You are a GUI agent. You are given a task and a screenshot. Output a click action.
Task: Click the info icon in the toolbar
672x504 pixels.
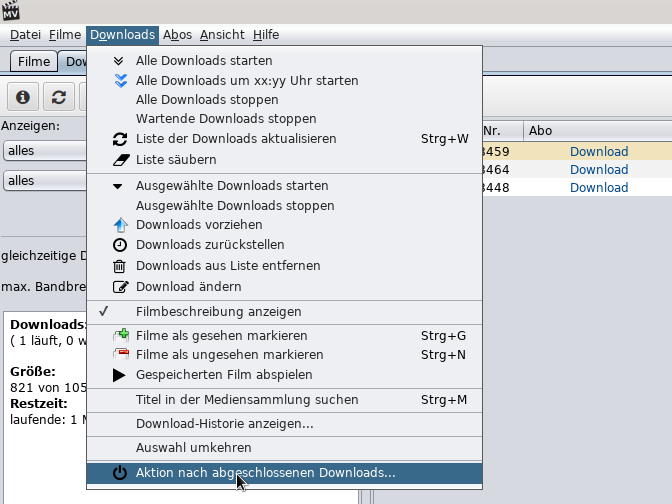(23, 97)
